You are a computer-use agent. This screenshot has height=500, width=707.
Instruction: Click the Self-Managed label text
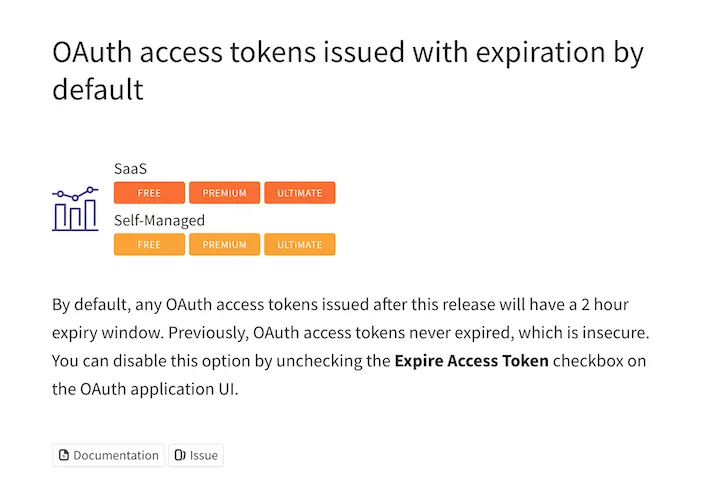tap(159, 220)
